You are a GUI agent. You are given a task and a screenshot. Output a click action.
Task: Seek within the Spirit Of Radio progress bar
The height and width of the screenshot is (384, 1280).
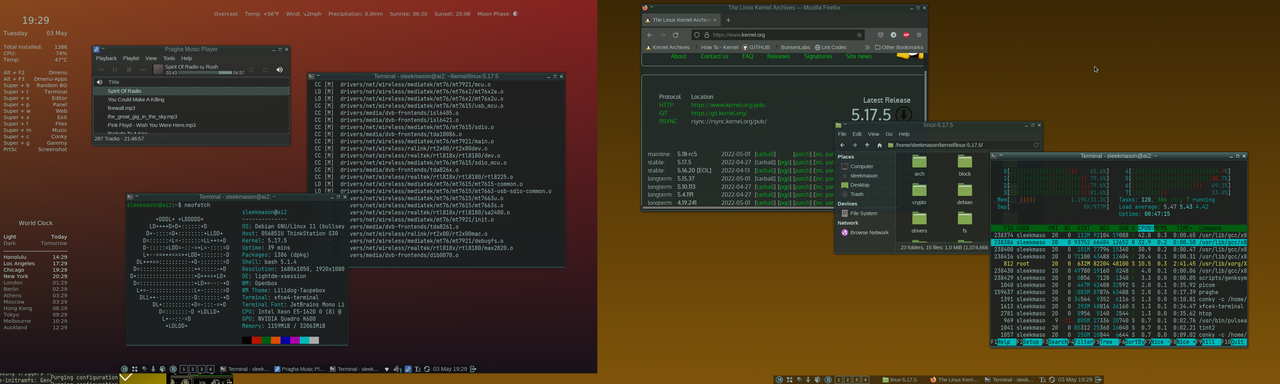point(205,73)
